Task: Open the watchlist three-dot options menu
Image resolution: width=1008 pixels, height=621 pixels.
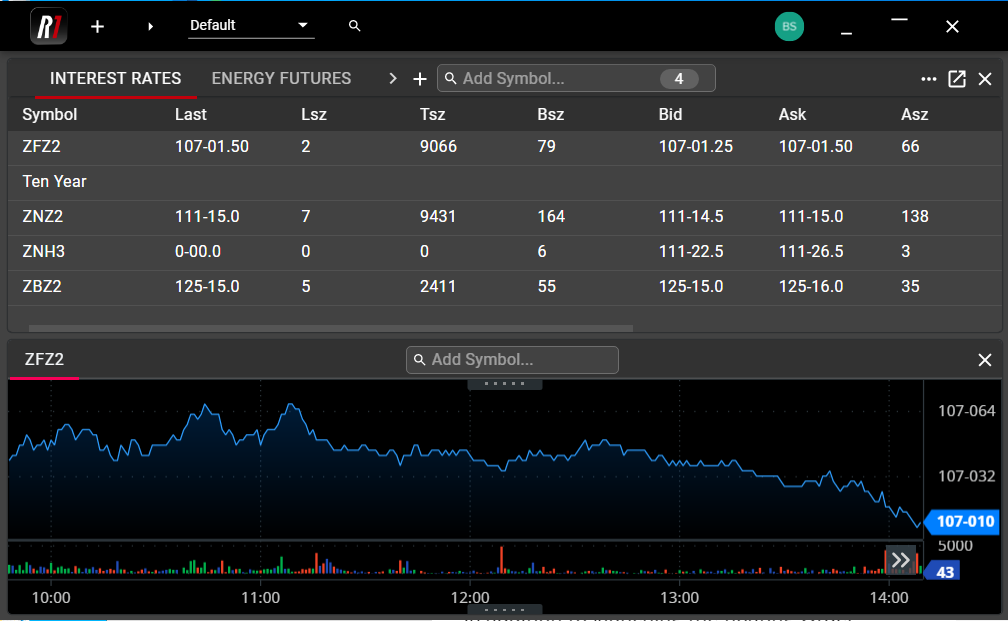Action: (929, 79)
